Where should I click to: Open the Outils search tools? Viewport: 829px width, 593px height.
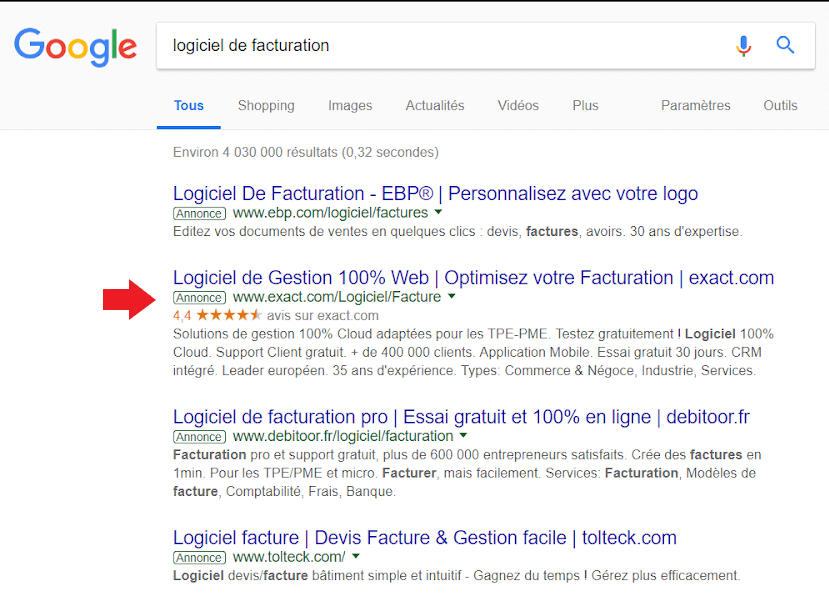click(x=780, y=106)
